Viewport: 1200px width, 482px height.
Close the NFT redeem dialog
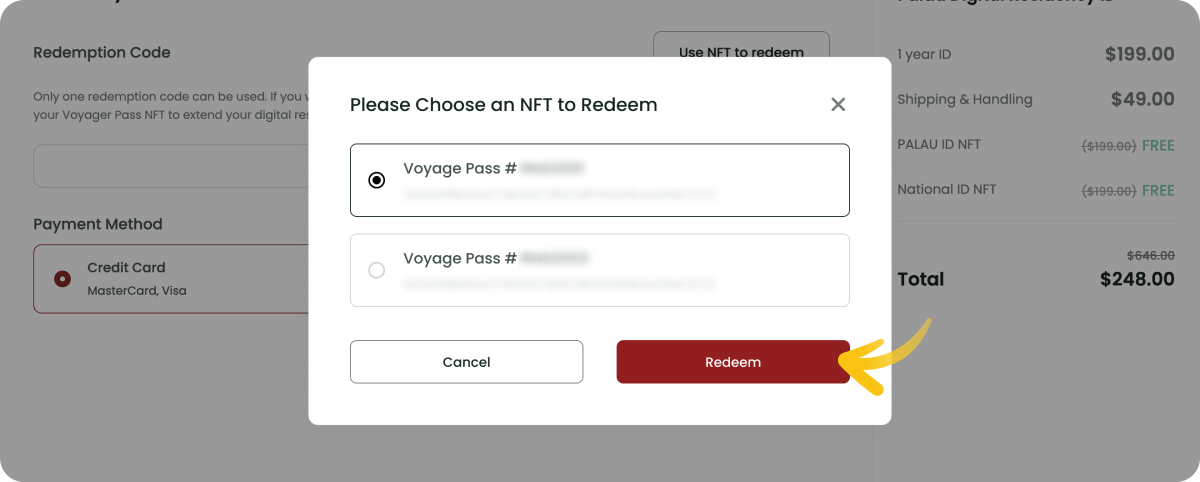[838, 104]
